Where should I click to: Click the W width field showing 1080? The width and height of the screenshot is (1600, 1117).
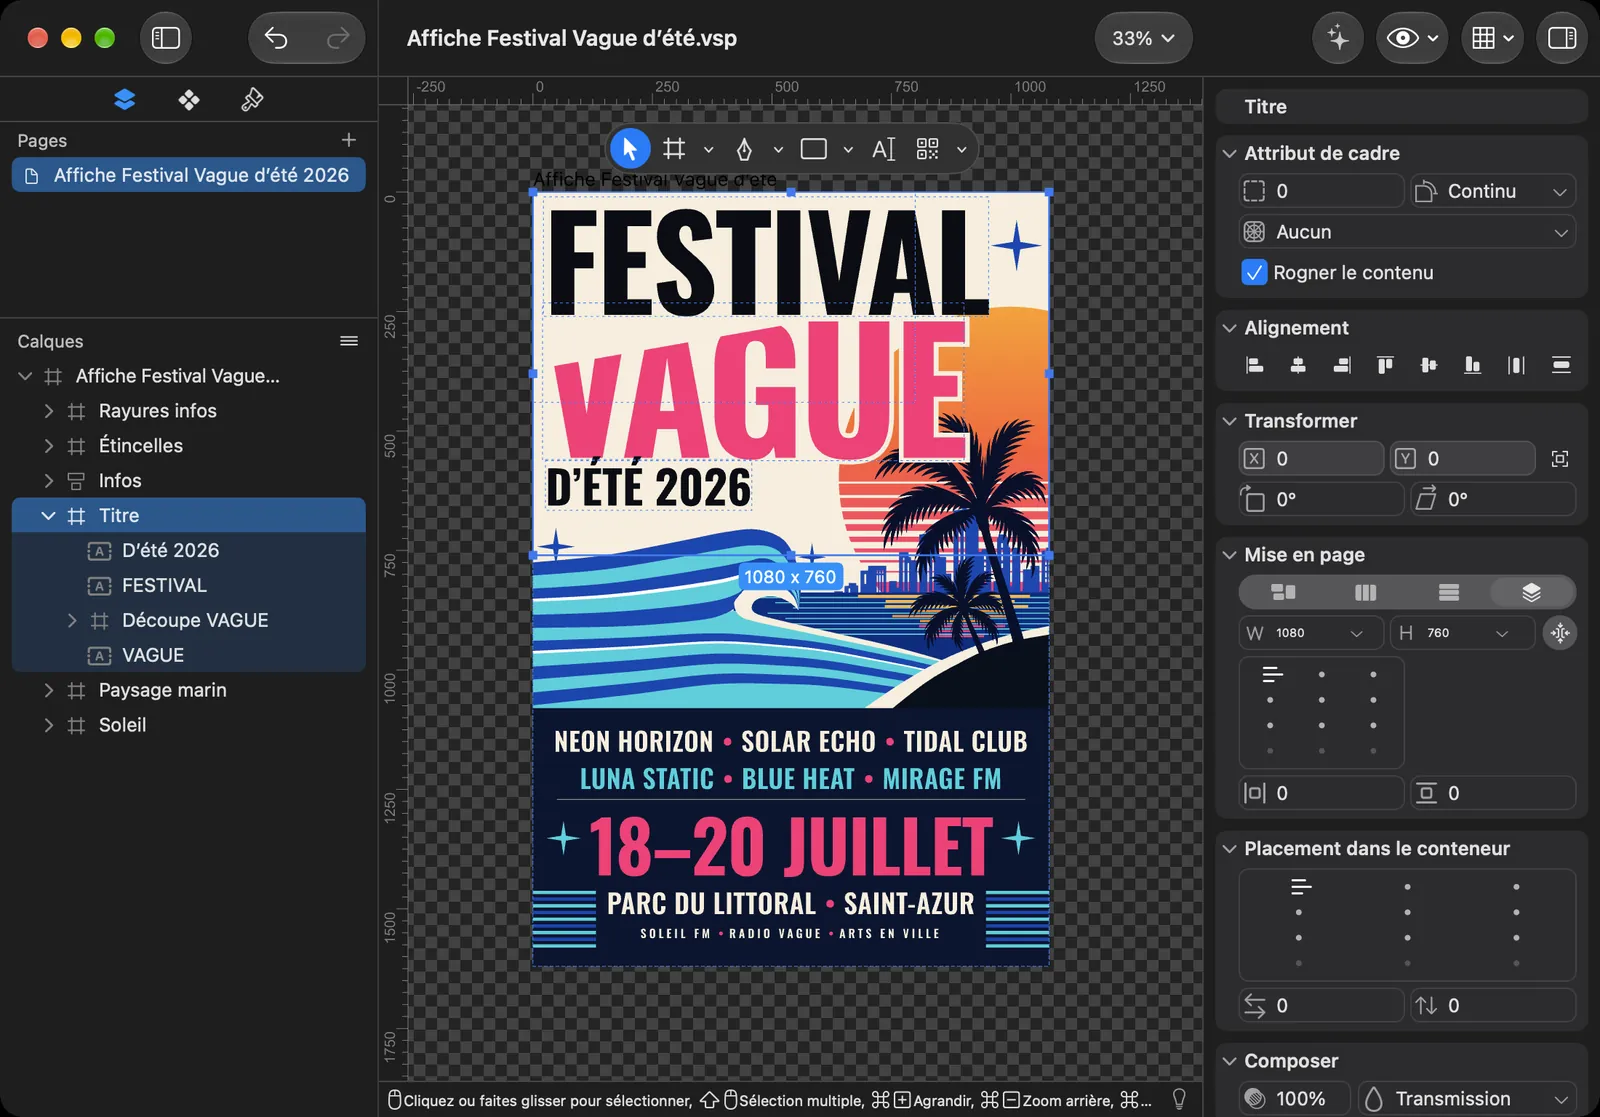pos(1311,633)
